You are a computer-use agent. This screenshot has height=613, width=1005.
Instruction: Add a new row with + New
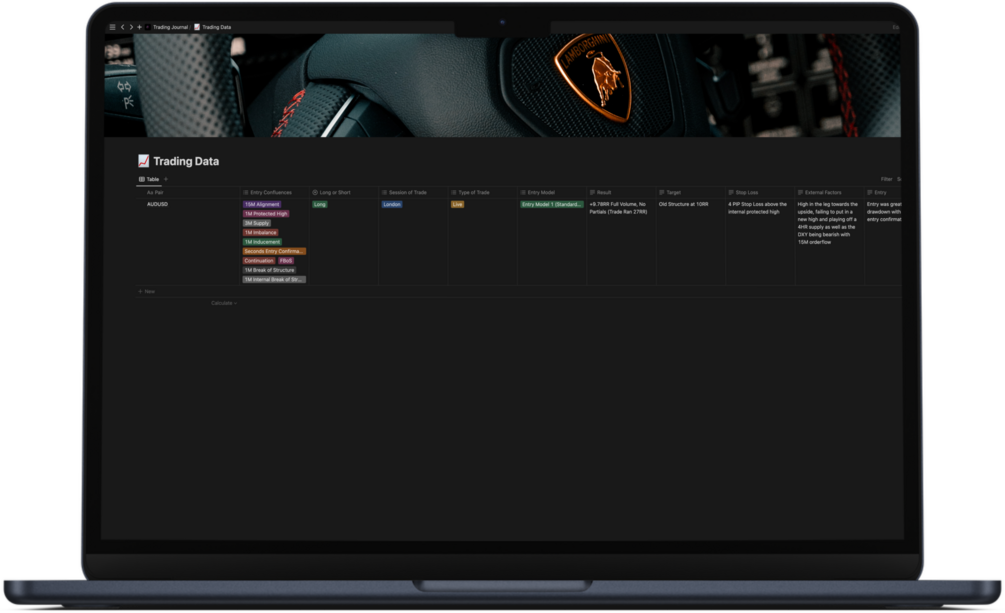(x=147, y=292)
